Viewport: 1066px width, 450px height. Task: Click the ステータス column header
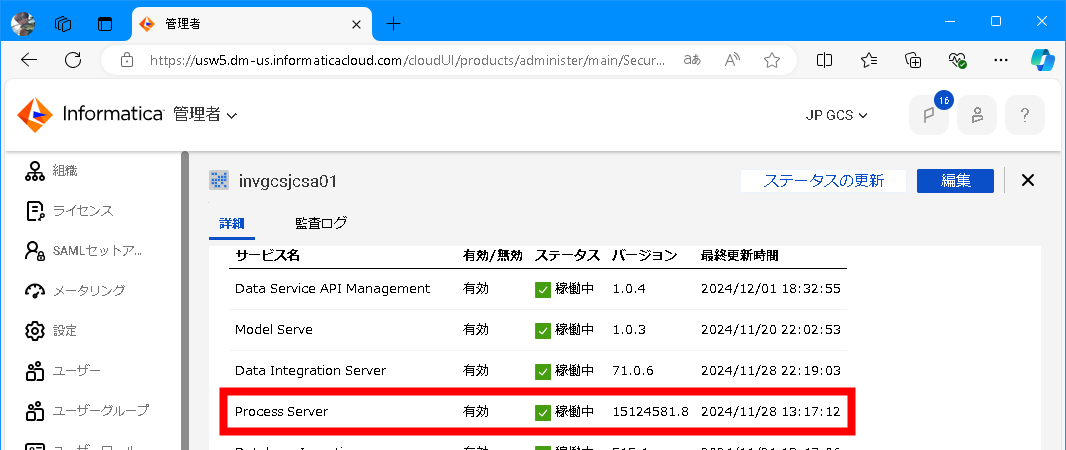click(x=567, y=256)
